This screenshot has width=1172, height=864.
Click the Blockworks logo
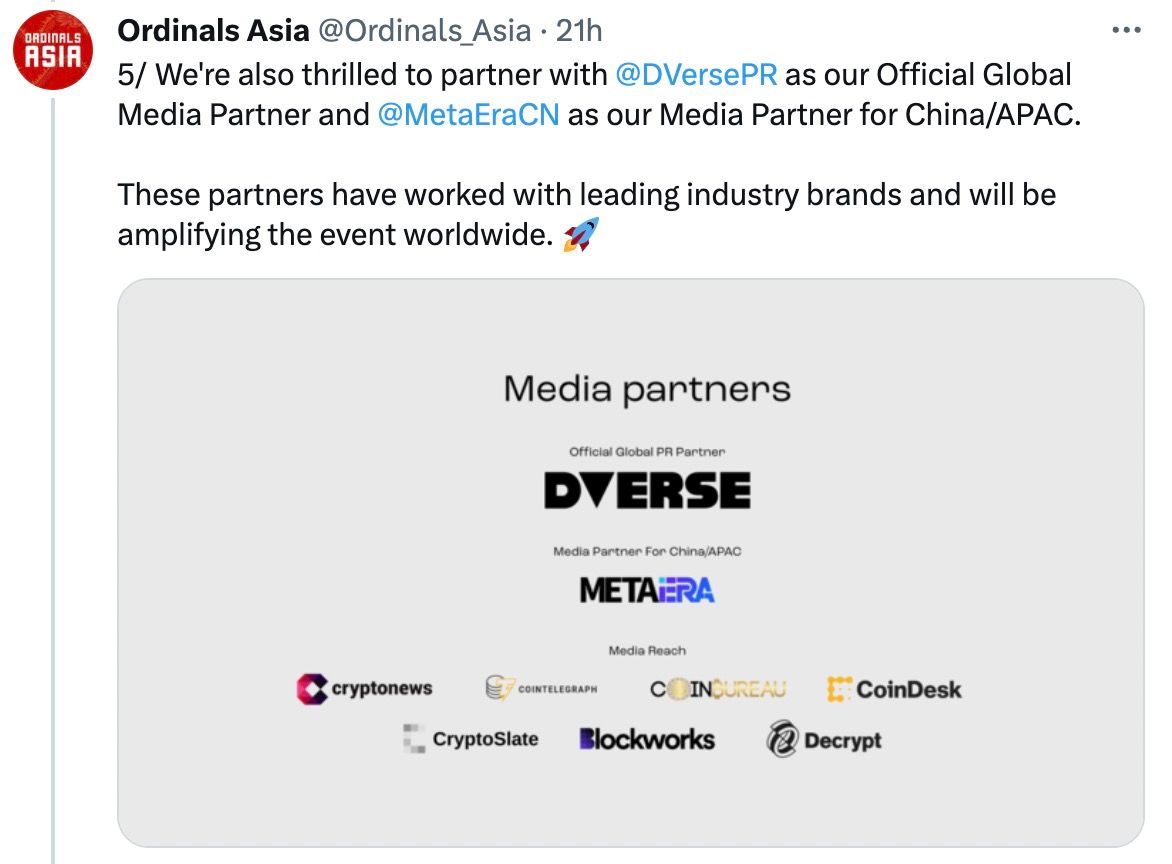click(647, 740)
